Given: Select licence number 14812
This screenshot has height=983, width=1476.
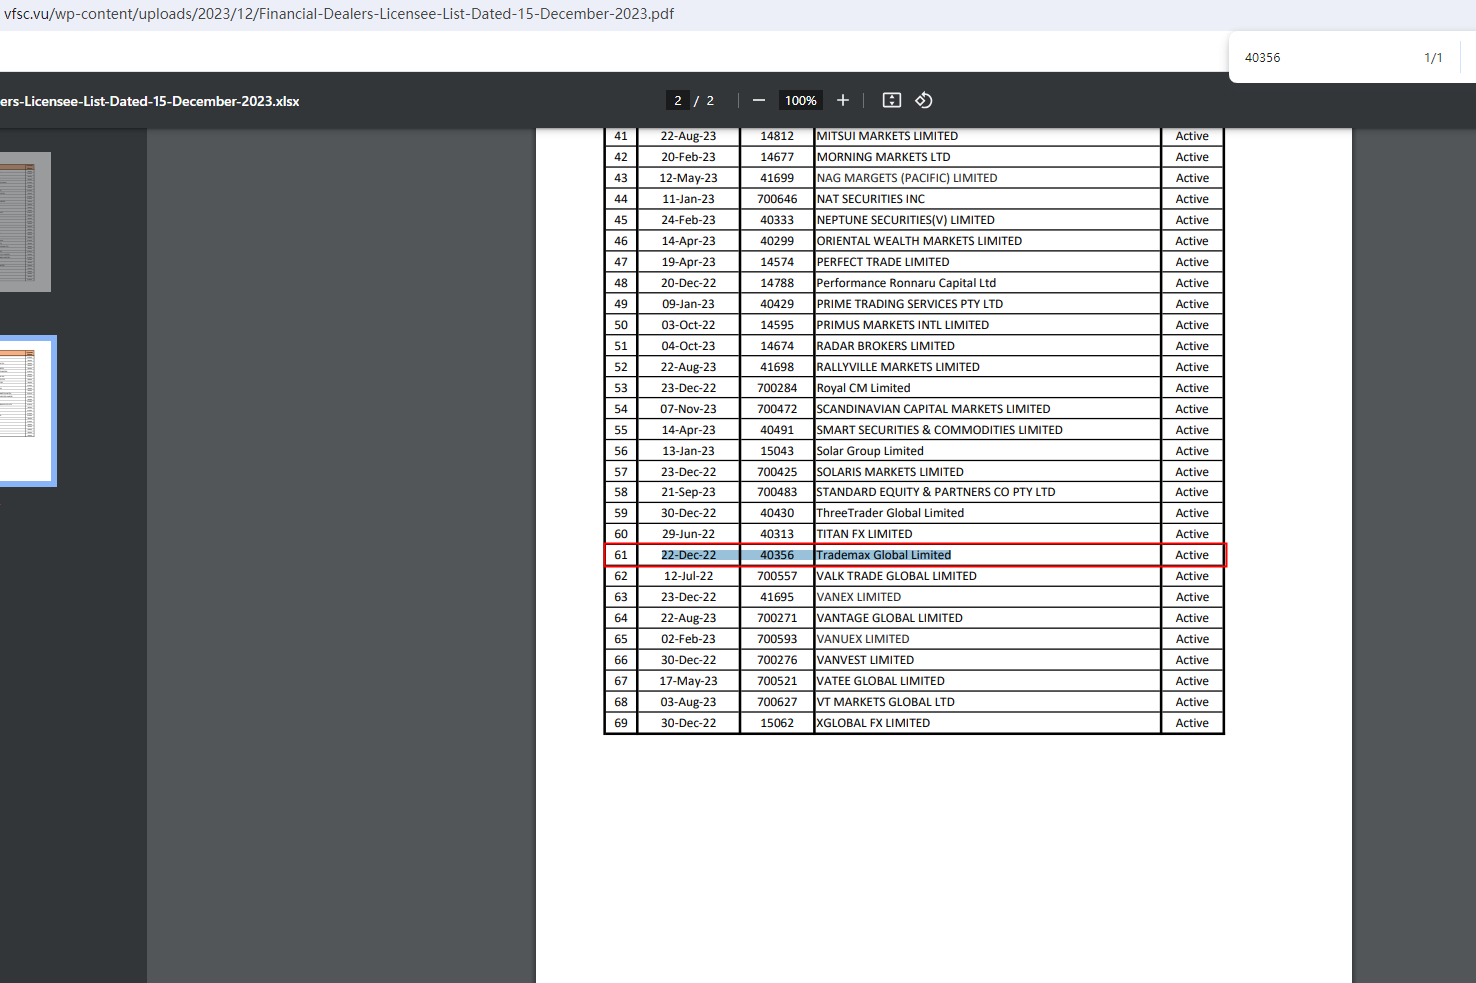Looking at the screenshot, I should click(777, 136).
